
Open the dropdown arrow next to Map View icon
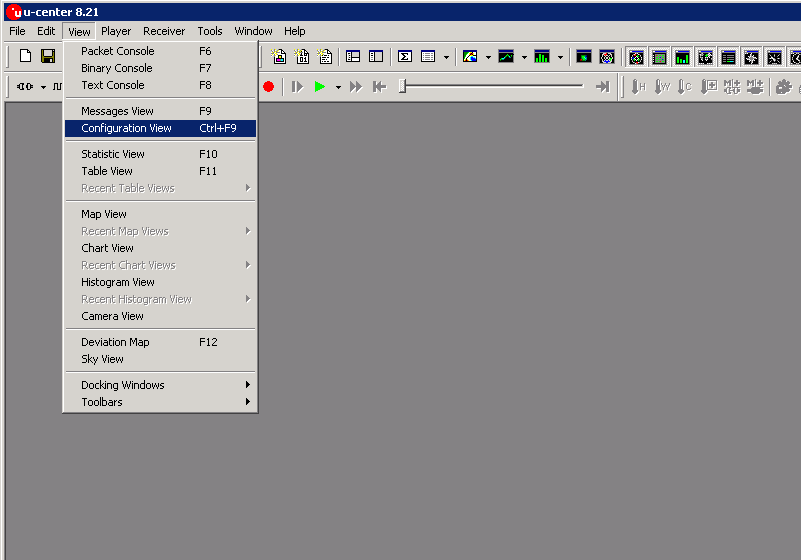(488, 57)
